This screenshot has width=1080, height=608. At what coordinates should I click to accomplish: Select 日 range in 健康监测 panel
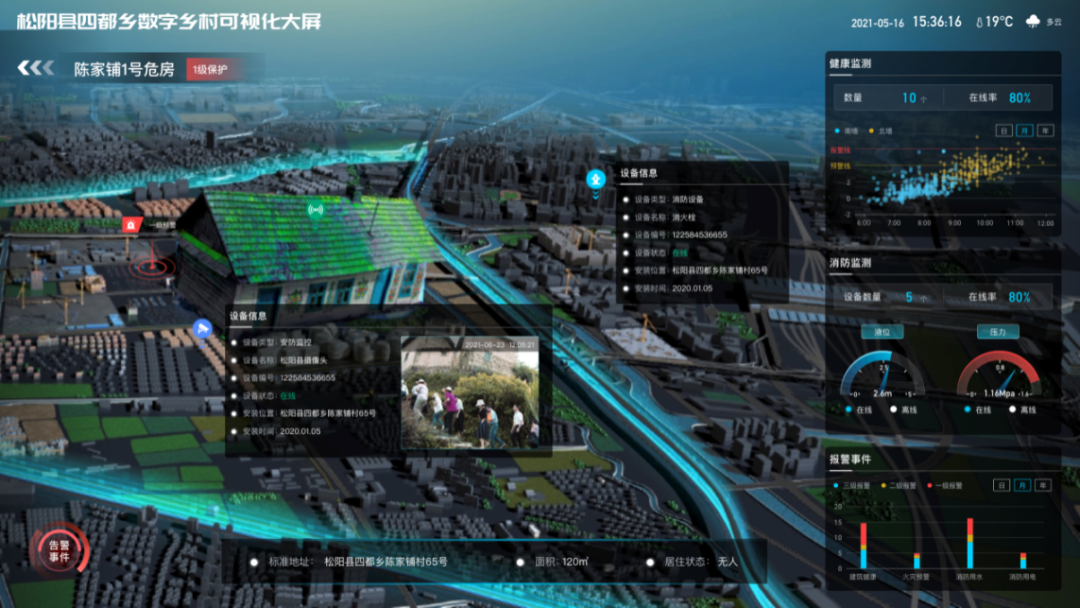(1003, 131)
